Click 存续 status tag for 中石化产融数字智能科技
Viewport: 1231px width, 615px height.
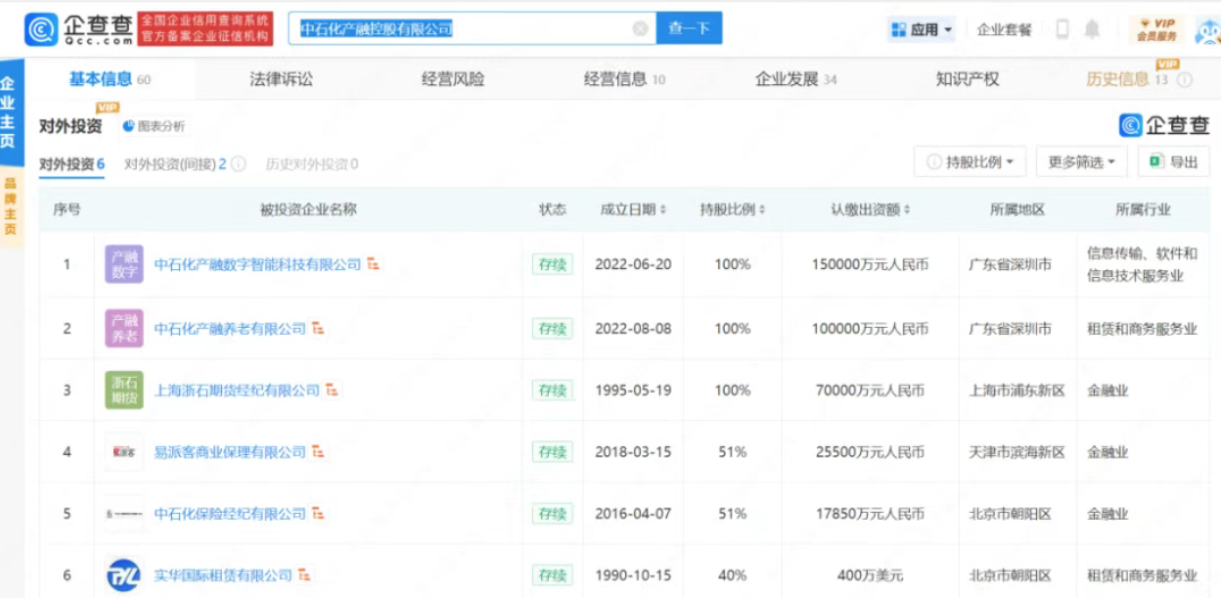(x=552, y=265)
